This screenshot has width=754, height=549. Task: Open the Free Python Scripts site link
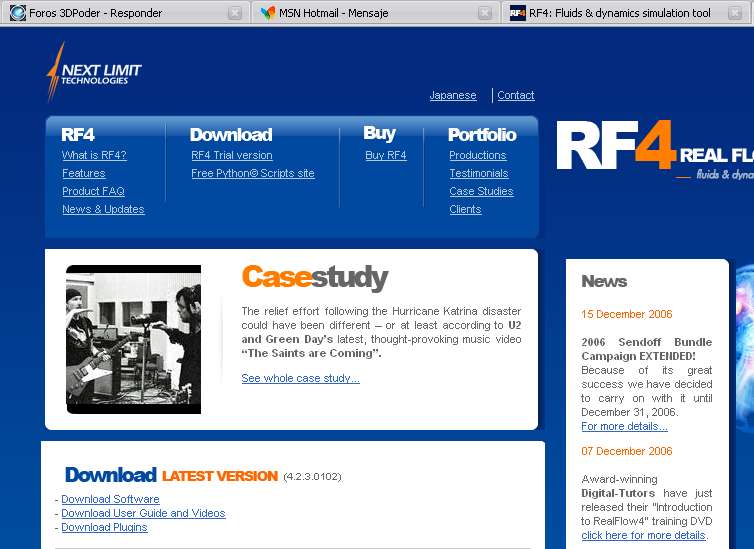(253, 173)
